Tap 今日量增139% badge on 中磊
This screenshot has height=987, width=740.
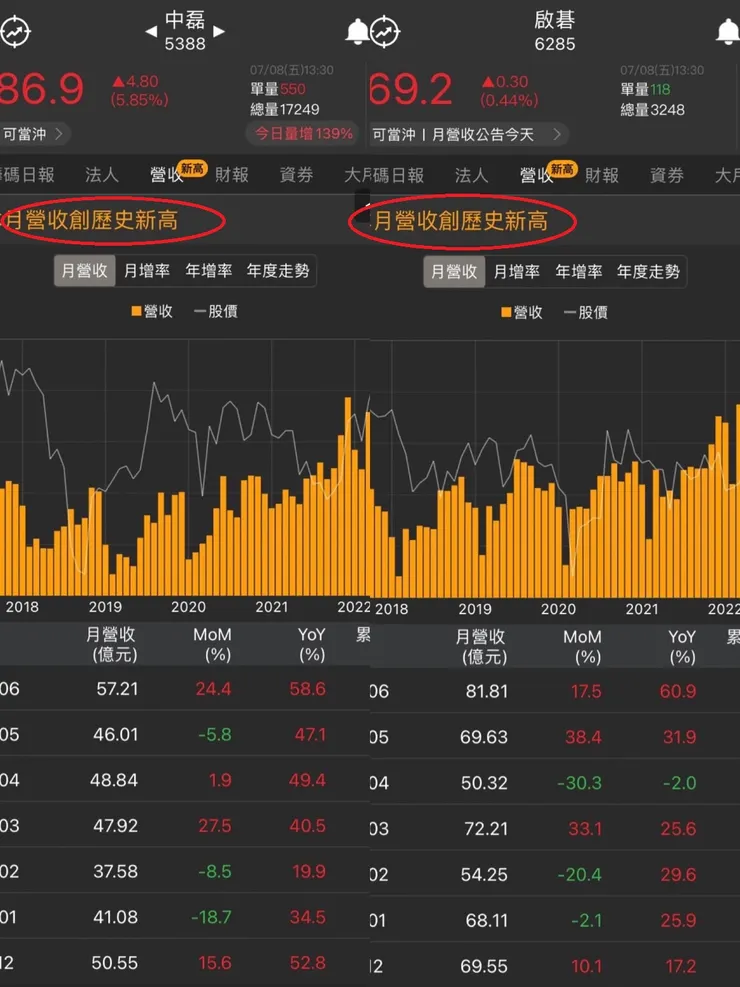(x=302, y=133)
